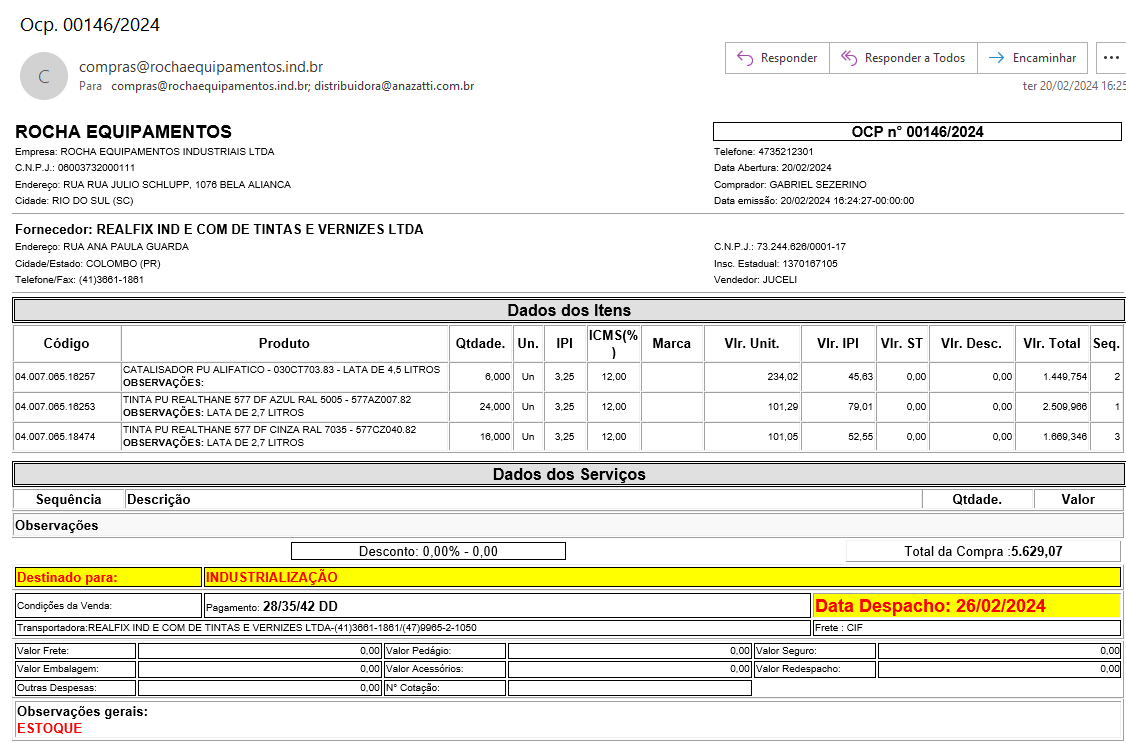Viewport: 1126px width, 743px height.
Task: Click the Dados dos Itens section header
Action: point(568,310)
